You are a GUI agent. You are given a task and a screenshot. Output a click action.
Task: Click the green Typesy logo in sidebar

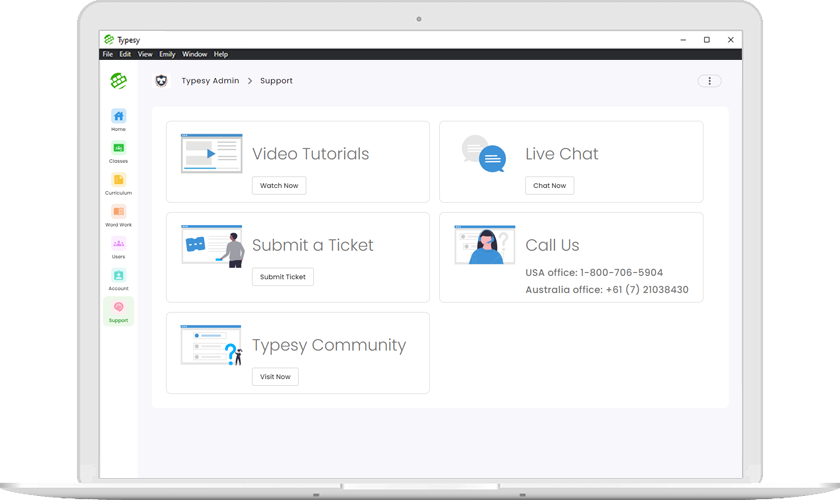tap(118, 81)
